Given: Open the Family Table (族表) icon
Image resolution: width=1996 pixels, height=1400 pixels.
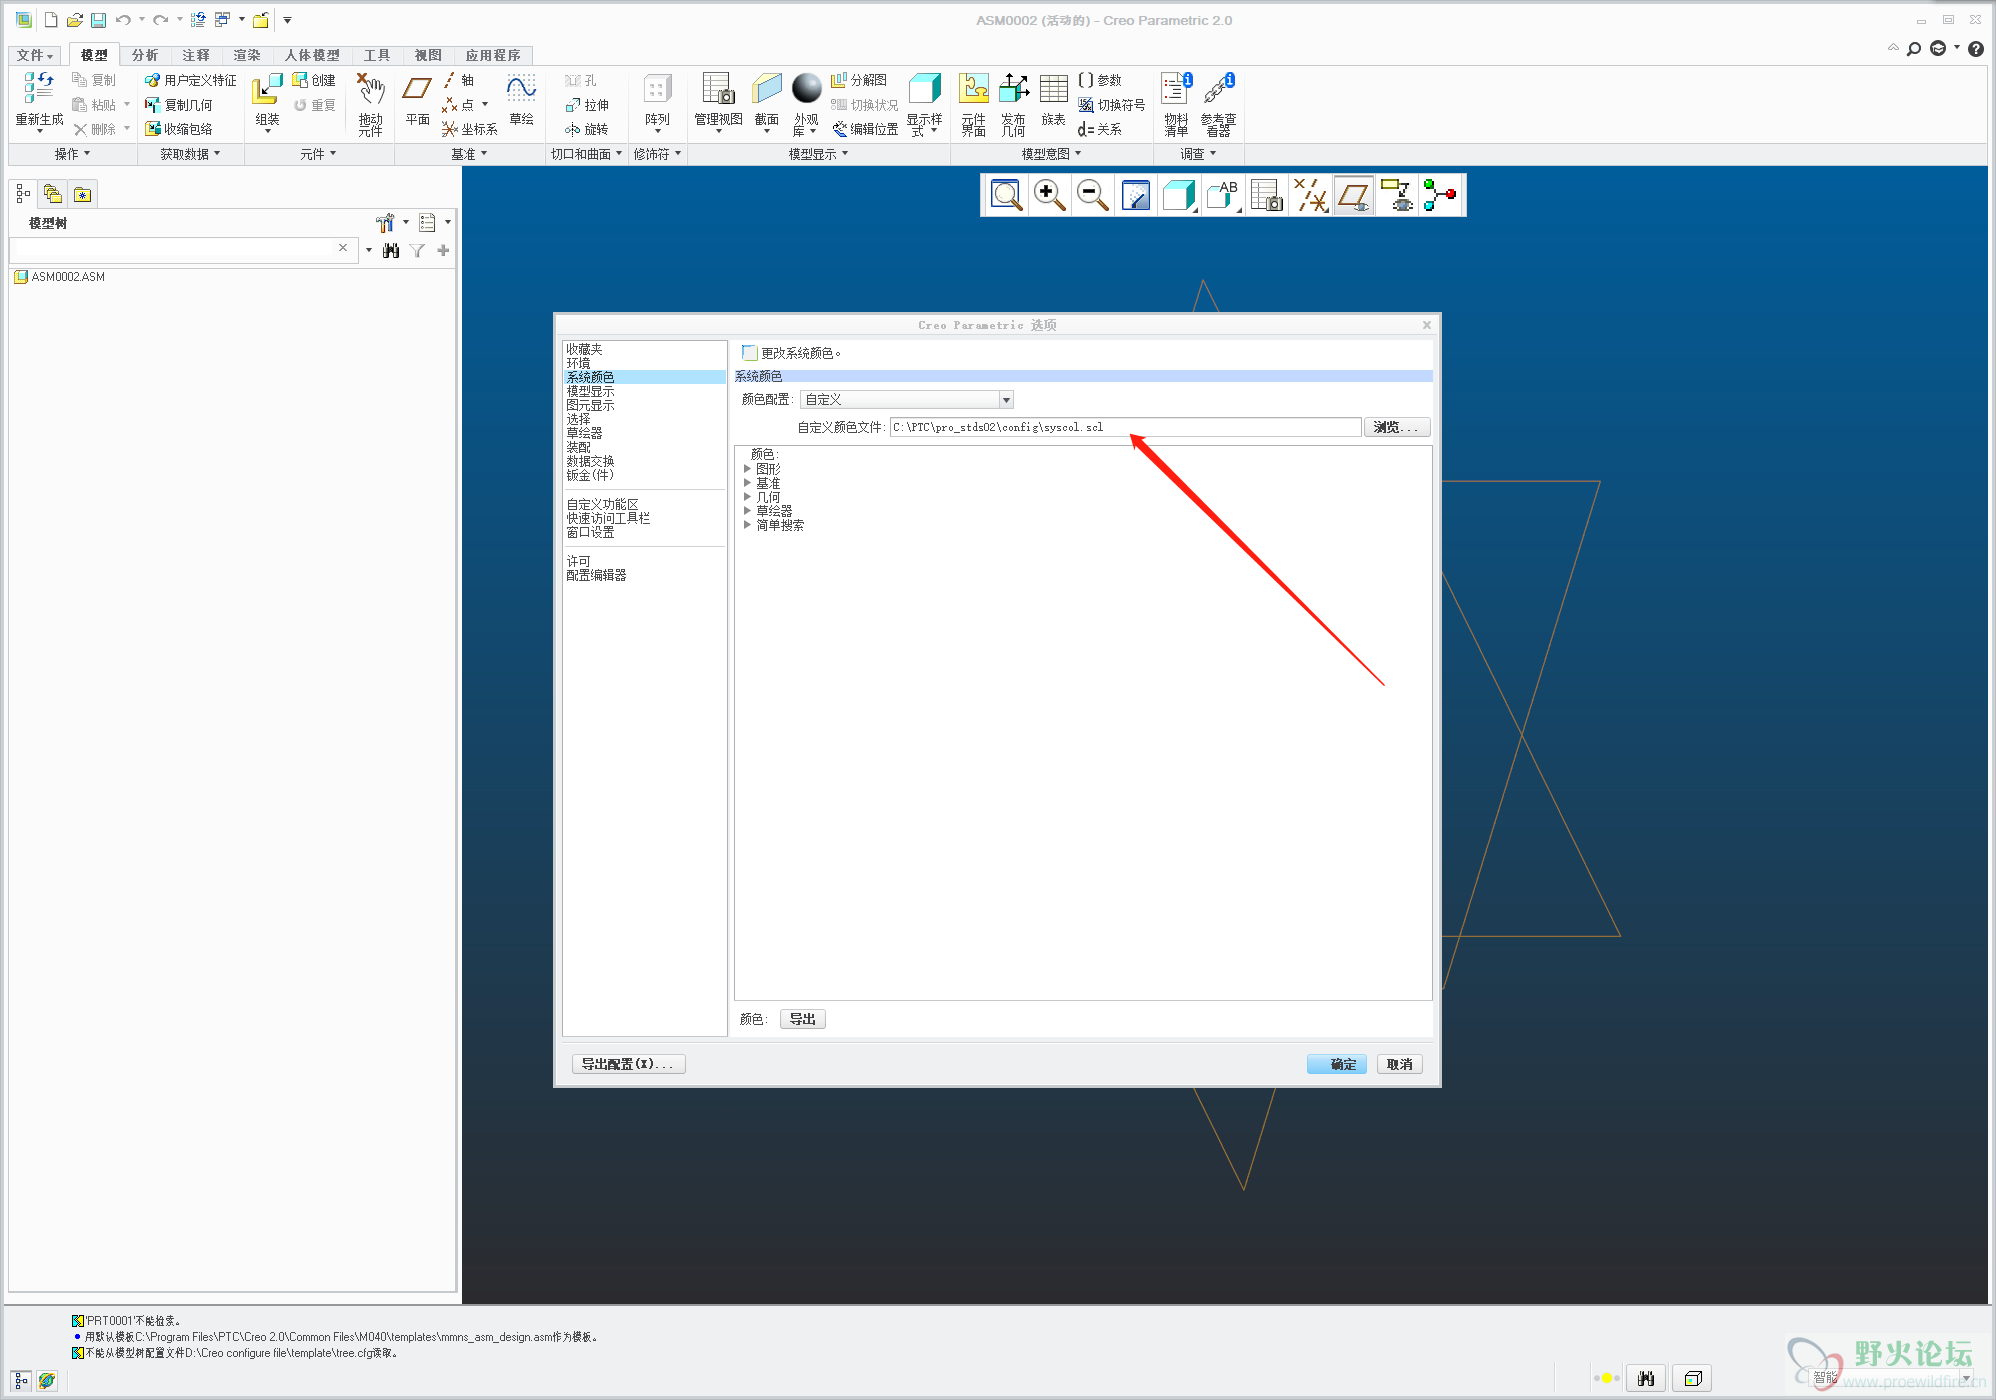Looking at the screenshot, I should tap(1053, 90).
